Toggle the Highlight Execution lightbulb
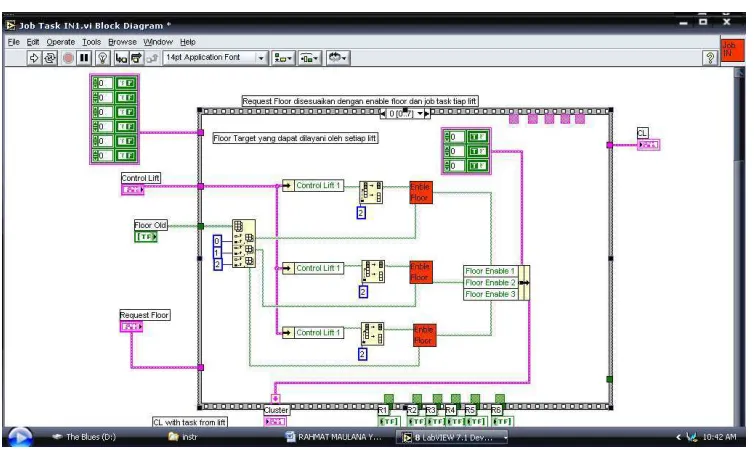This screenshot has width=754, height=450. pyautogui.click(x=102, y=58)
